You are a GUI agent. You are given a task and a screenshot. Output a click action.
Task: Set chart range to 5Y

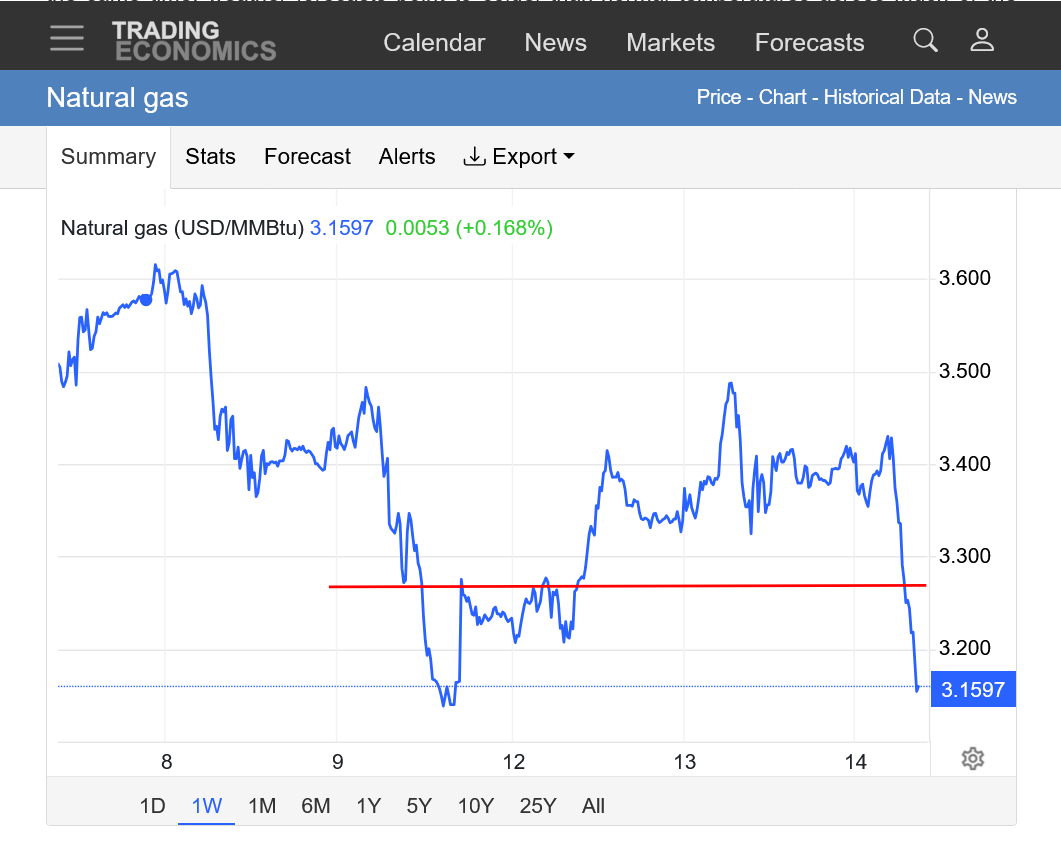(419, 806)
